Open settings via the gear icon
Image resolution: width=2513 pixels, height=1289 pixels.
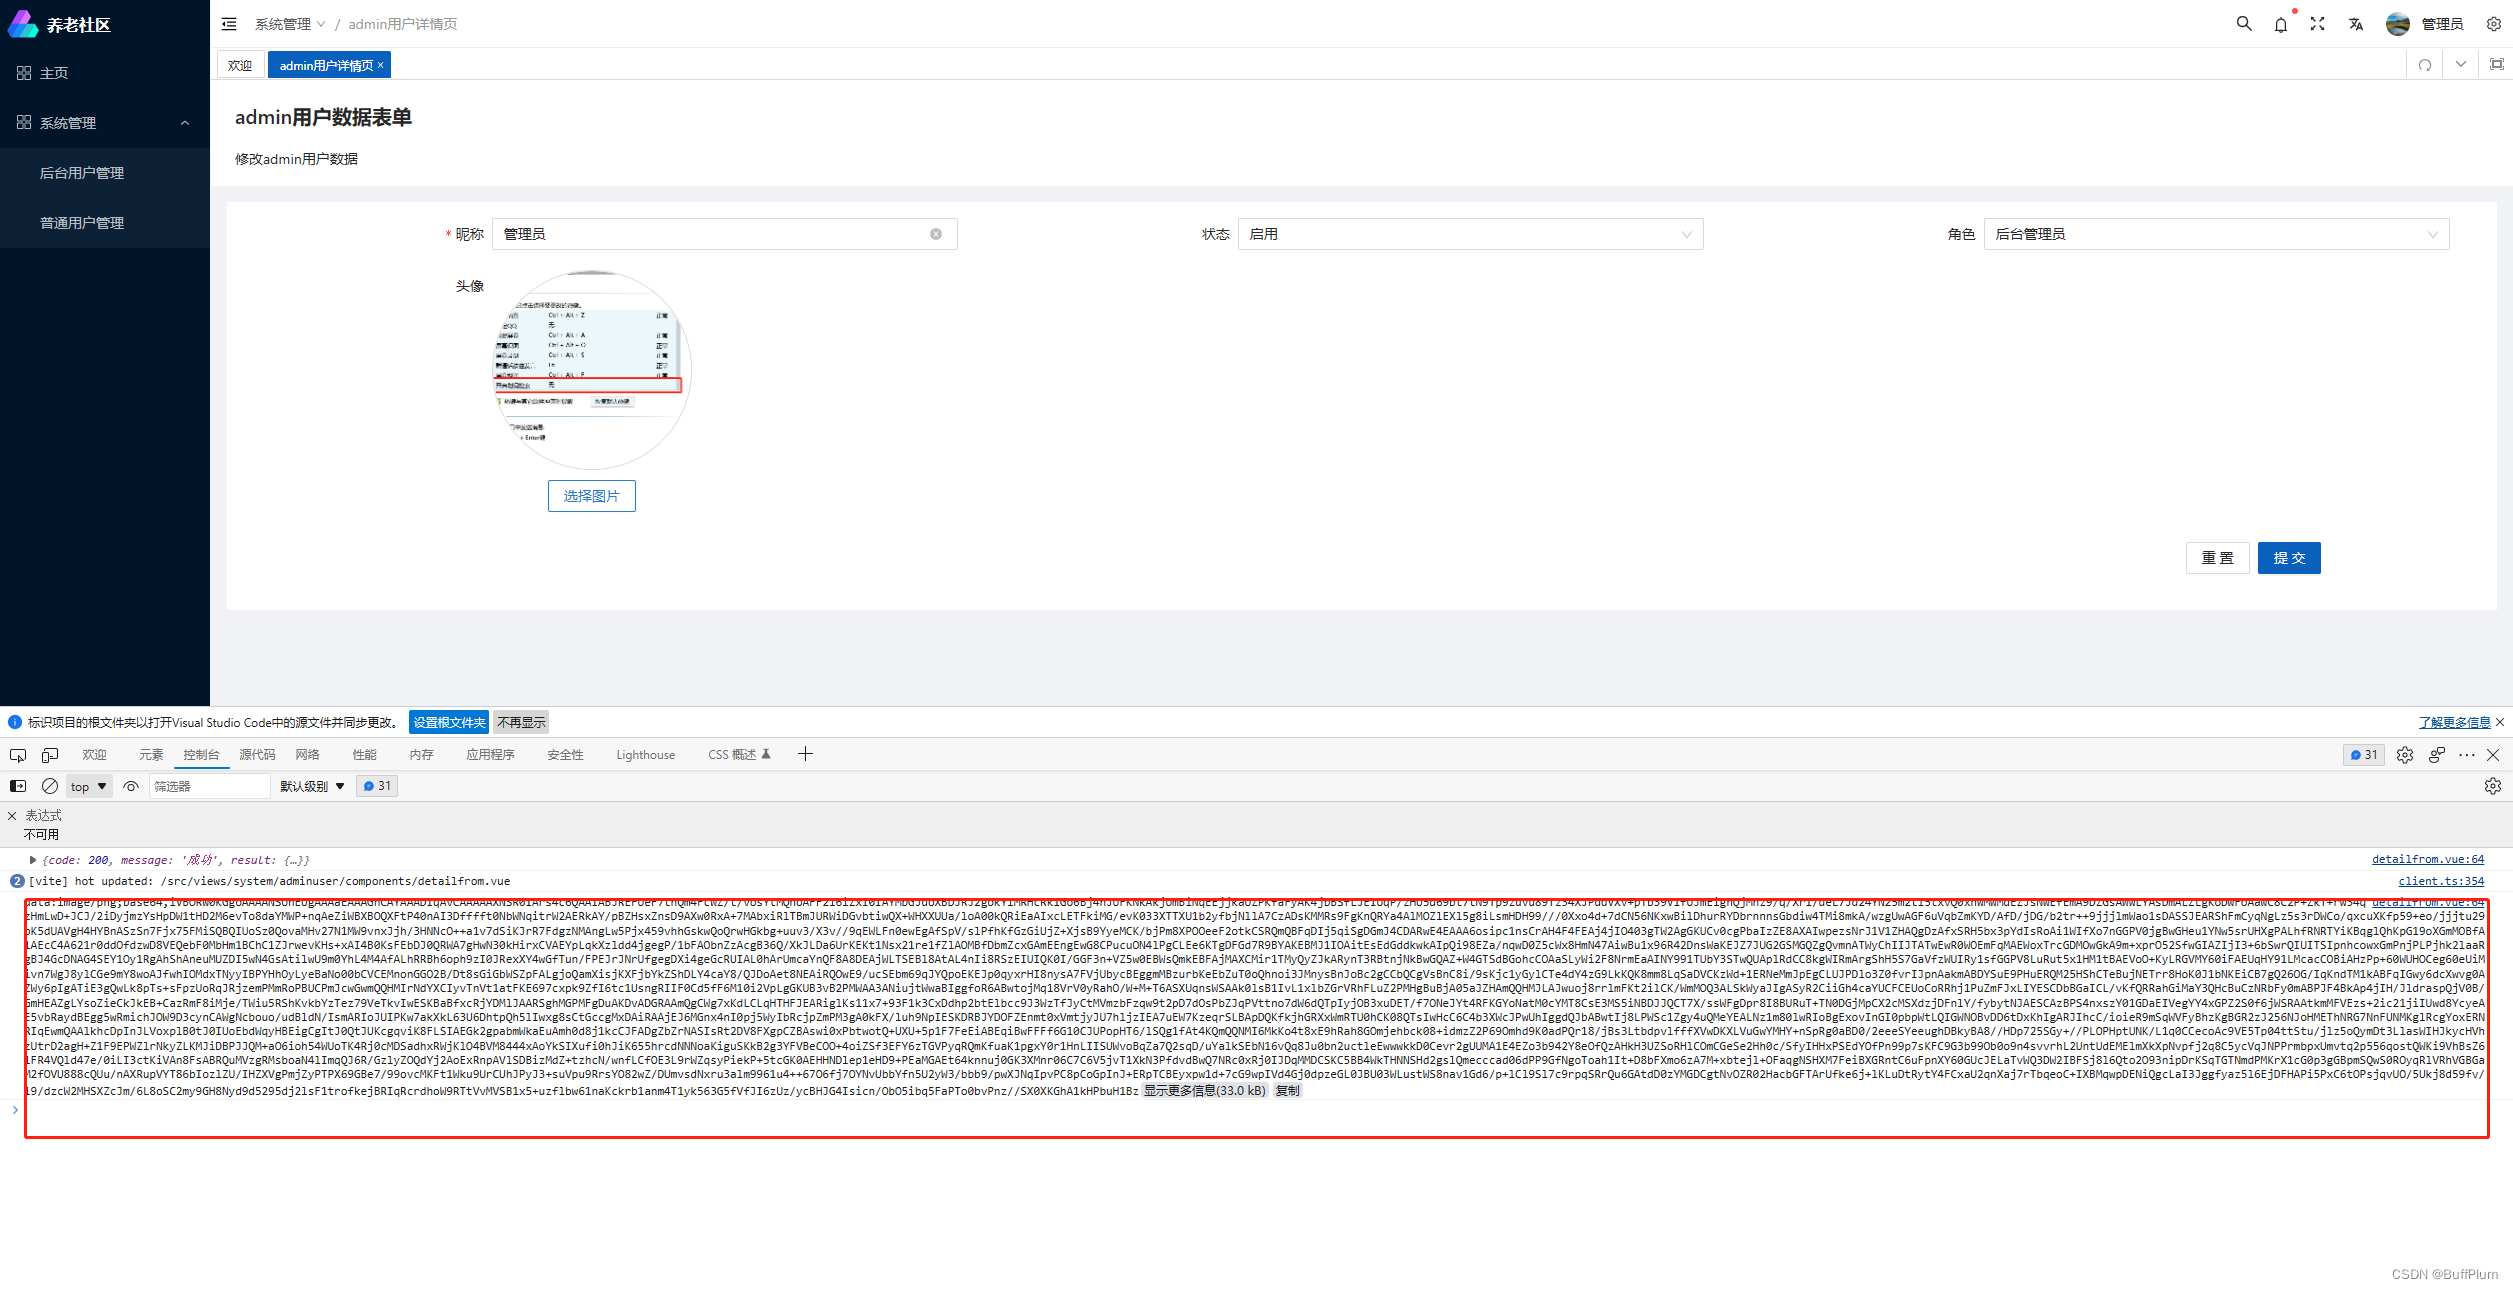pyautogui.click(x=2494, y=23)
